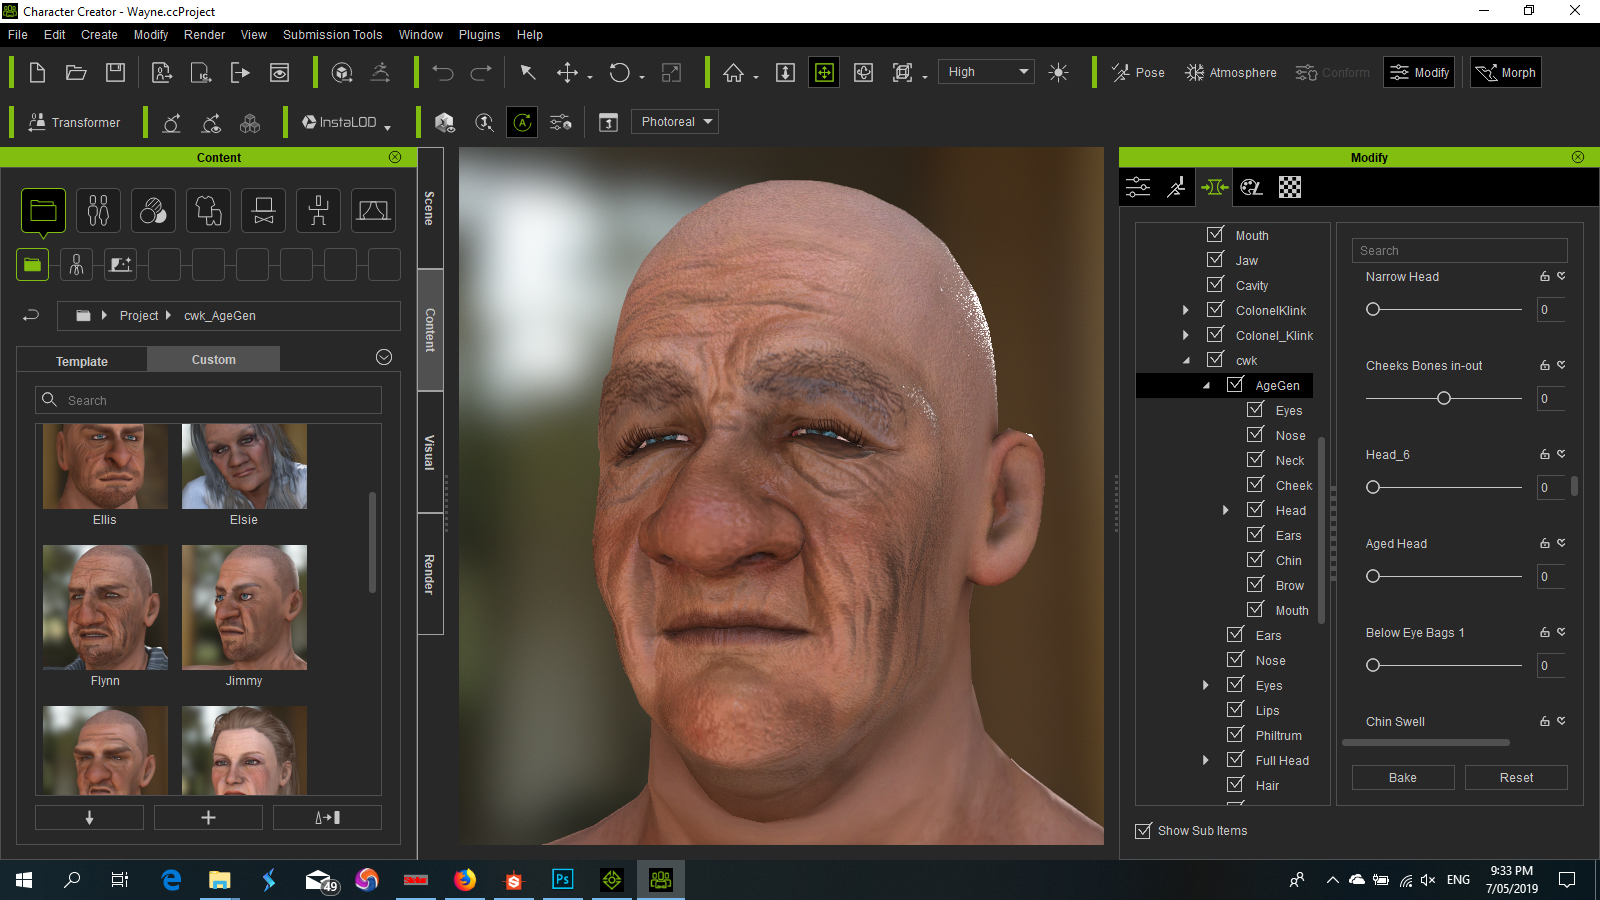
Task: Open Atmosphere settings
Action: pos(1231,72)
